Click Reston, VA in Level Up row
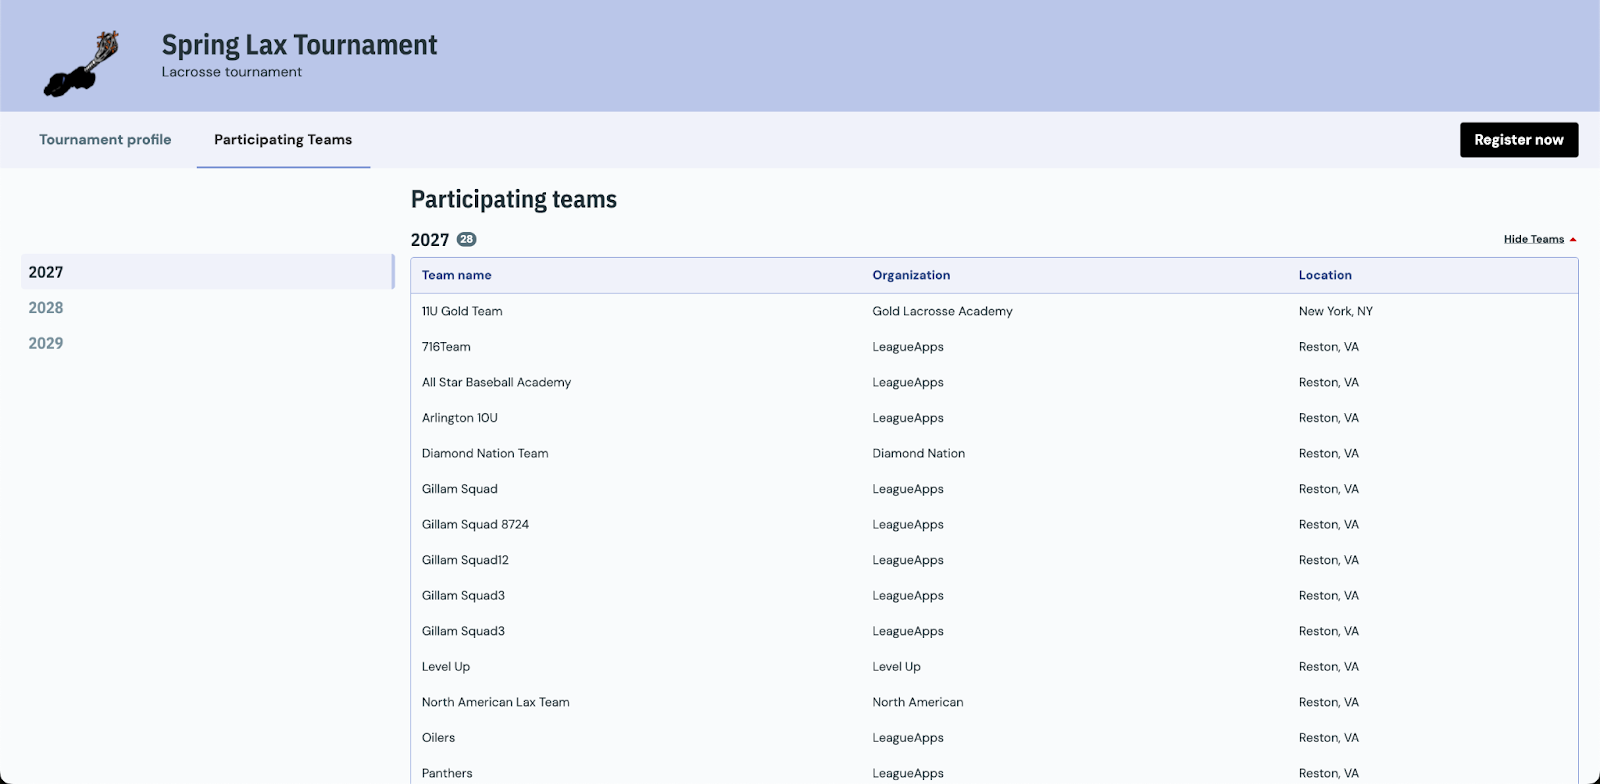1600x784 pixels. [1329, 667]
